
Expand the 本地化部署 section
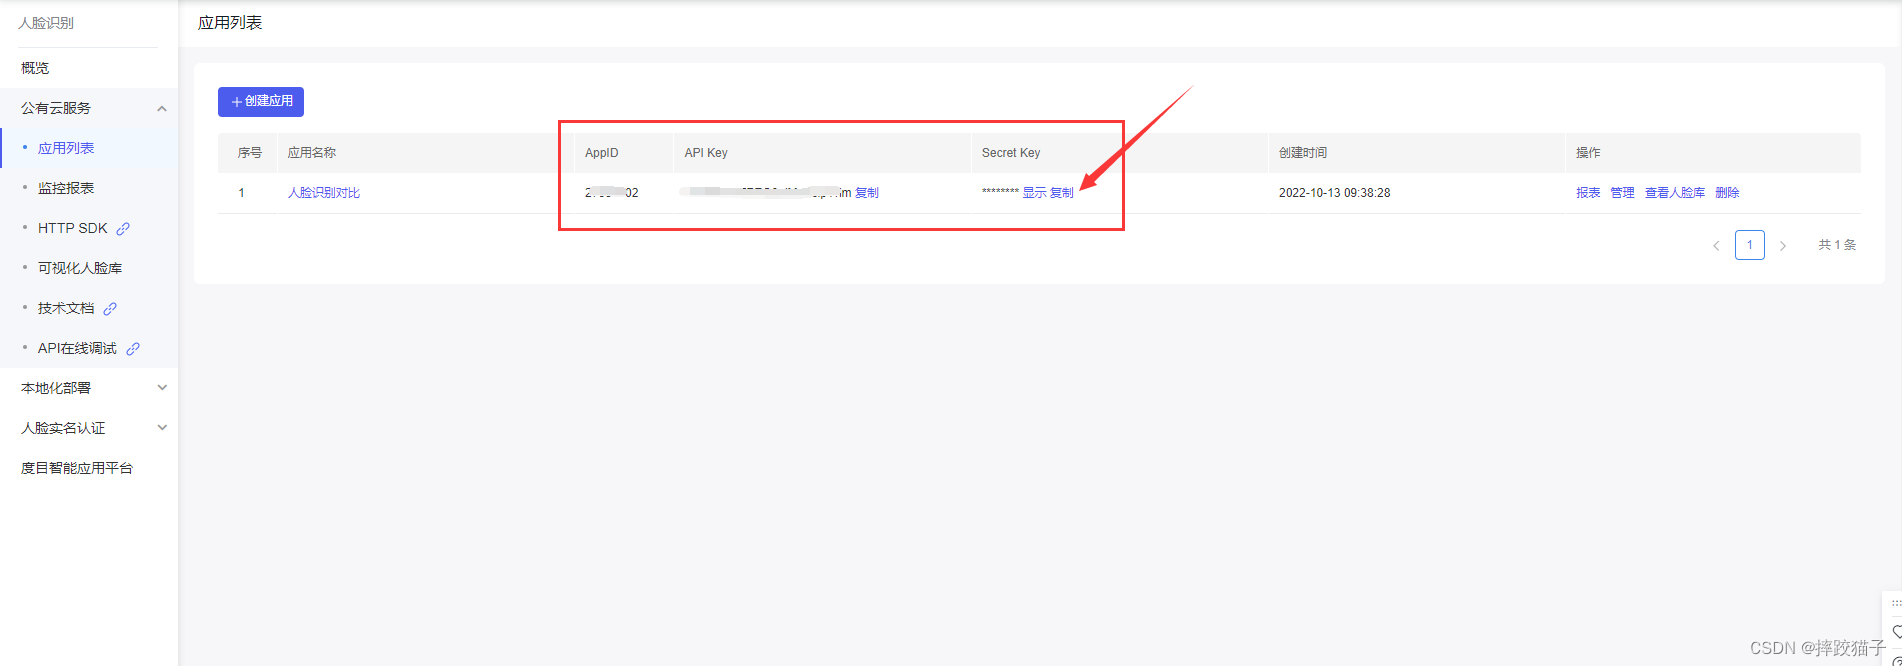click(x=161, y=388)
